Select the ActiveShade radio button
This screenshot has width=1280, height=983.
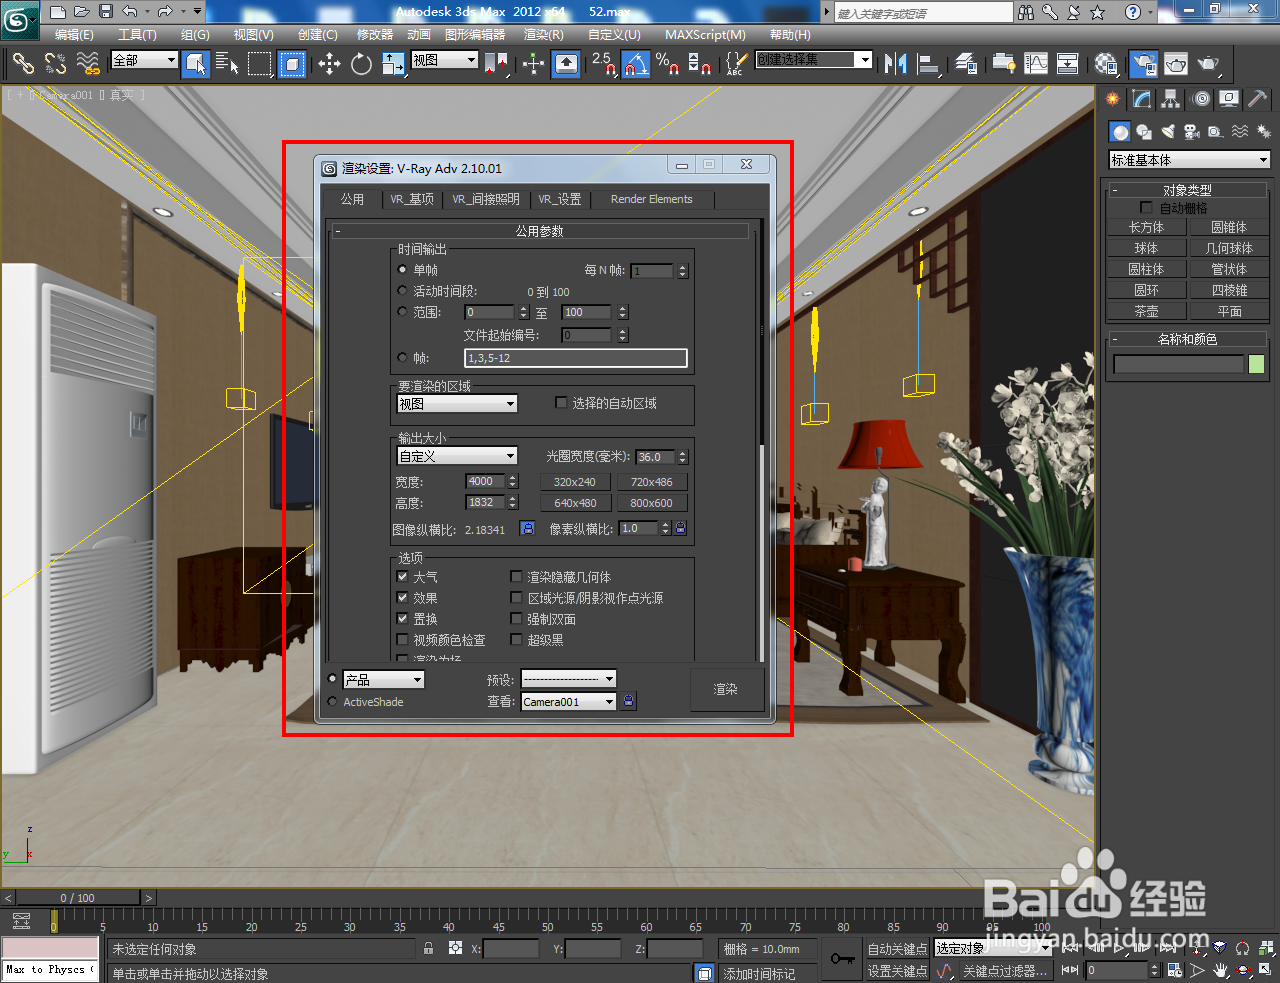pyautogui.click(x=333, y=702)
